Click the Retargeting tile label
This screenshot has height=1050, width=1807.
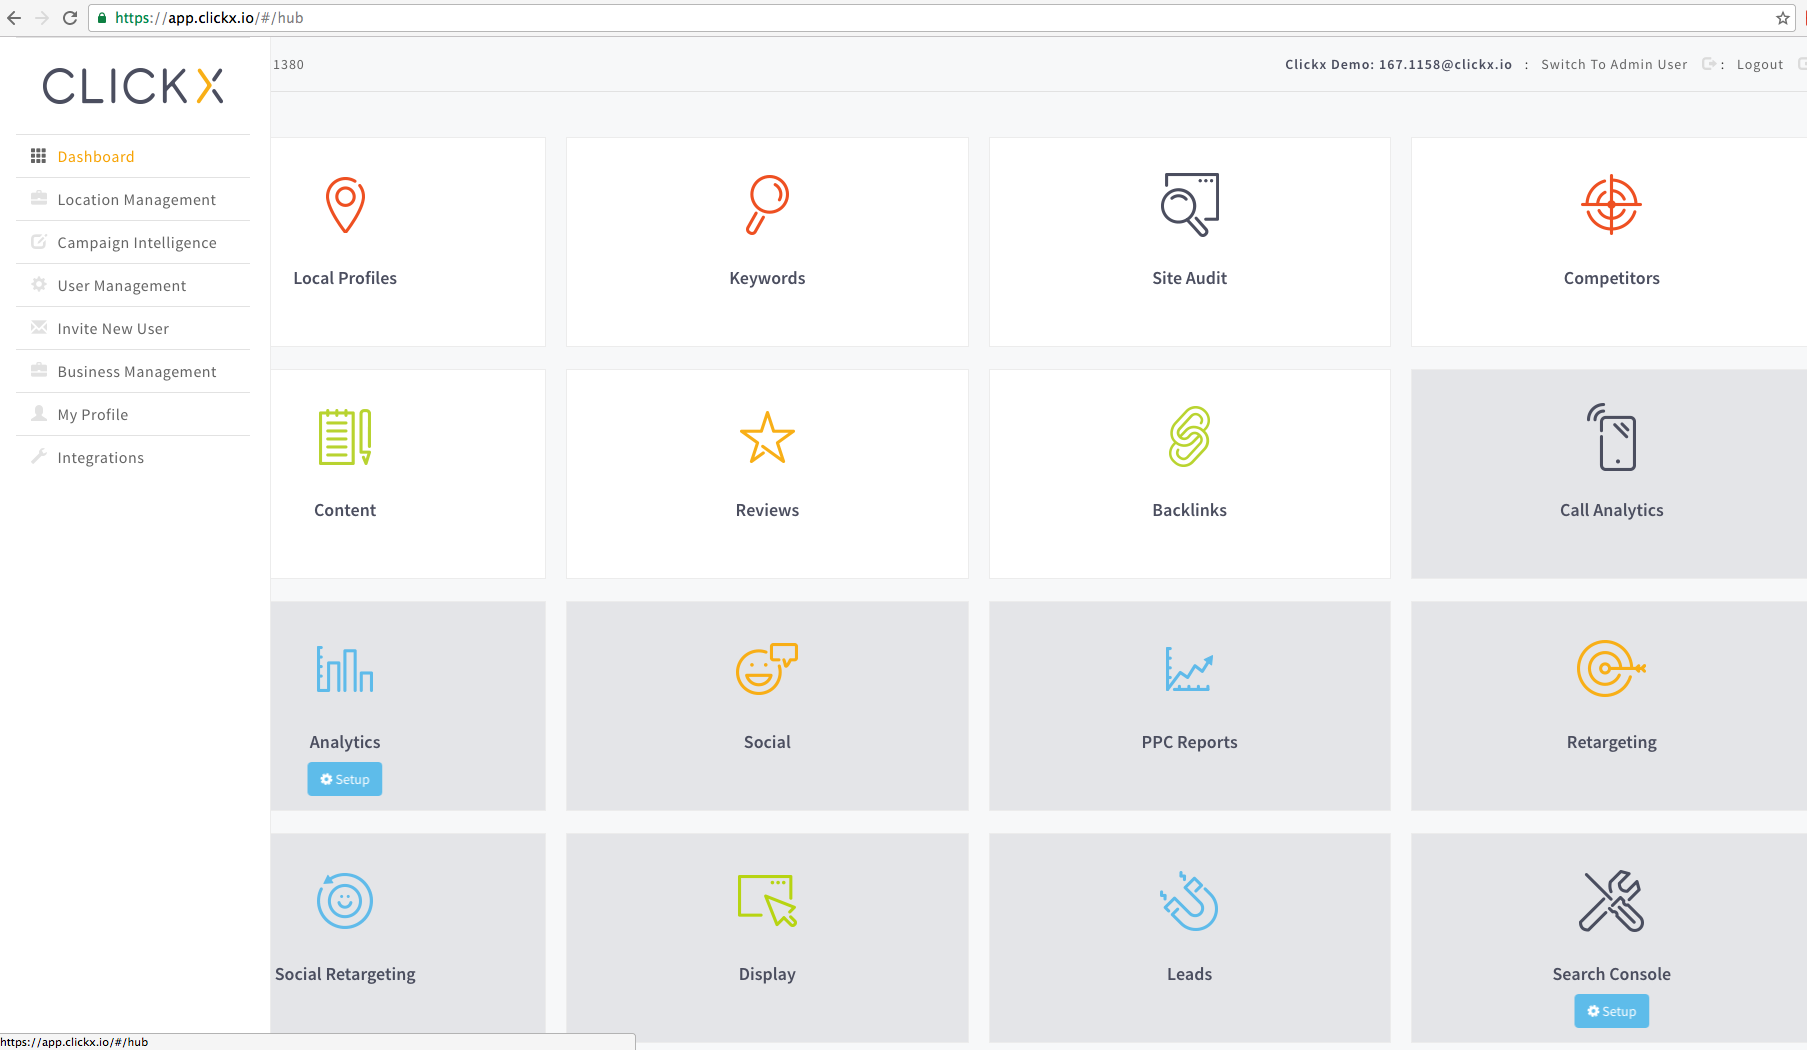coord(1611,742)
